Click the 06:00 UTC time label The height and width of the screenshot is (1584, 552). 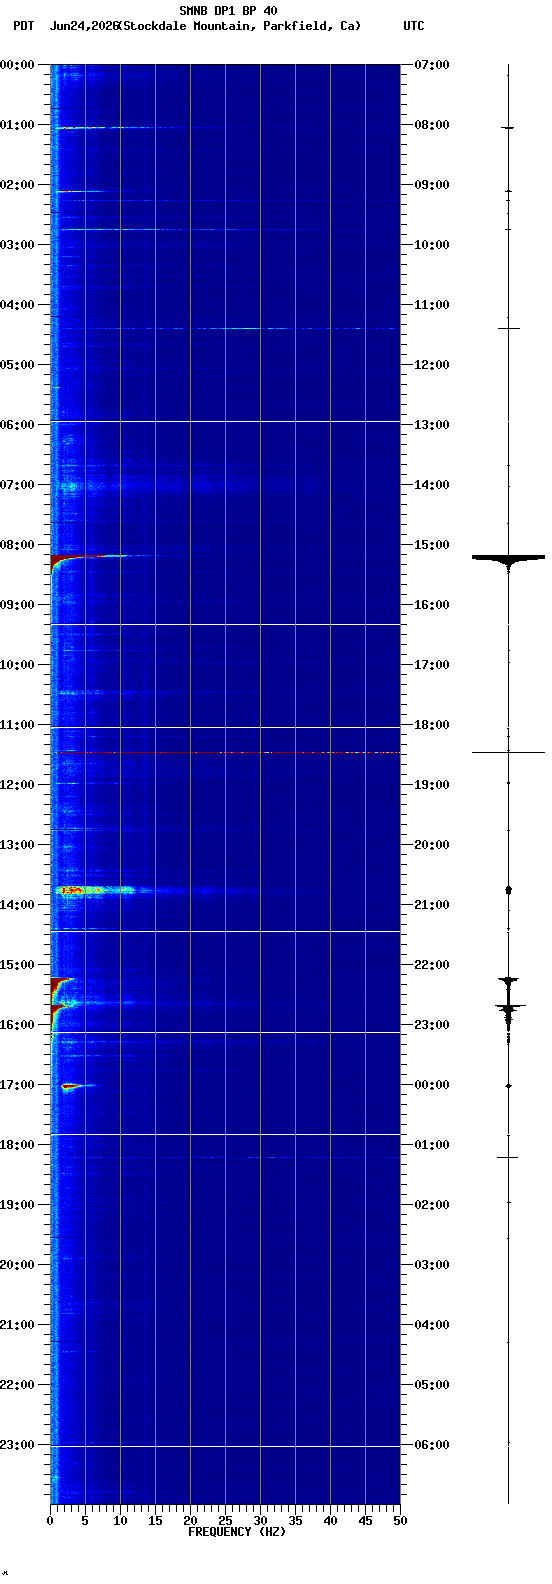tap(431, 1445)
